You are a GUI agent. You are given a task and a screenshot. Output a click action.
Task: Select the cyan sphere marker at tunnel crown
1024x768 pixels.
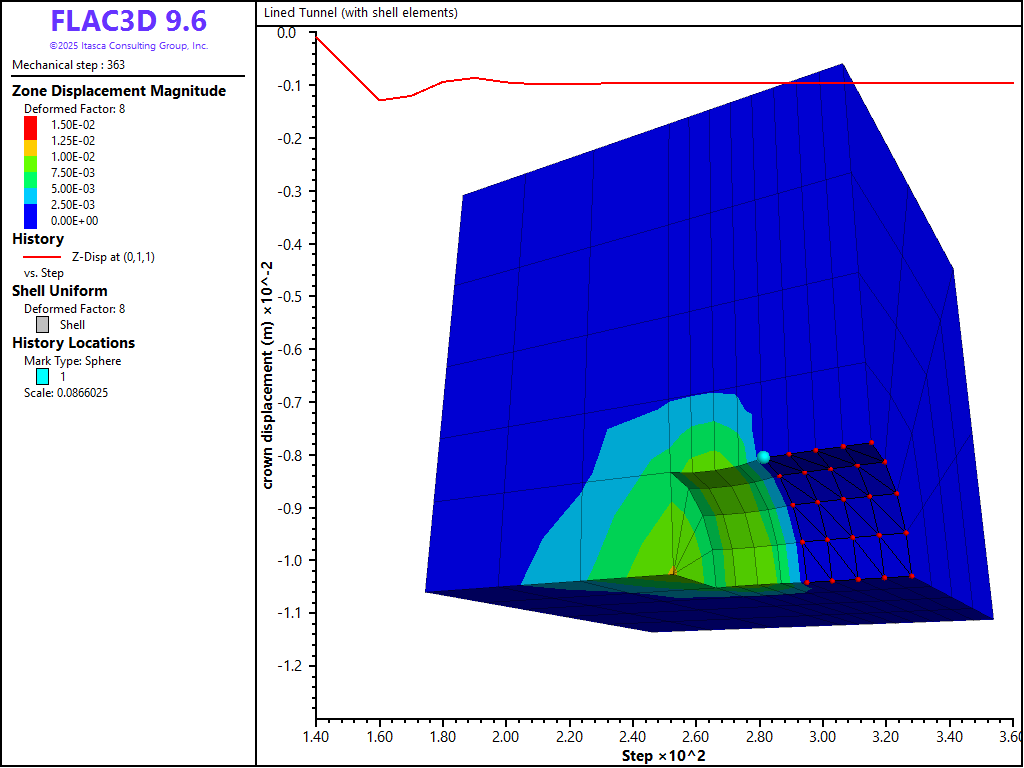pyautogui.click(x=764, y=457)
